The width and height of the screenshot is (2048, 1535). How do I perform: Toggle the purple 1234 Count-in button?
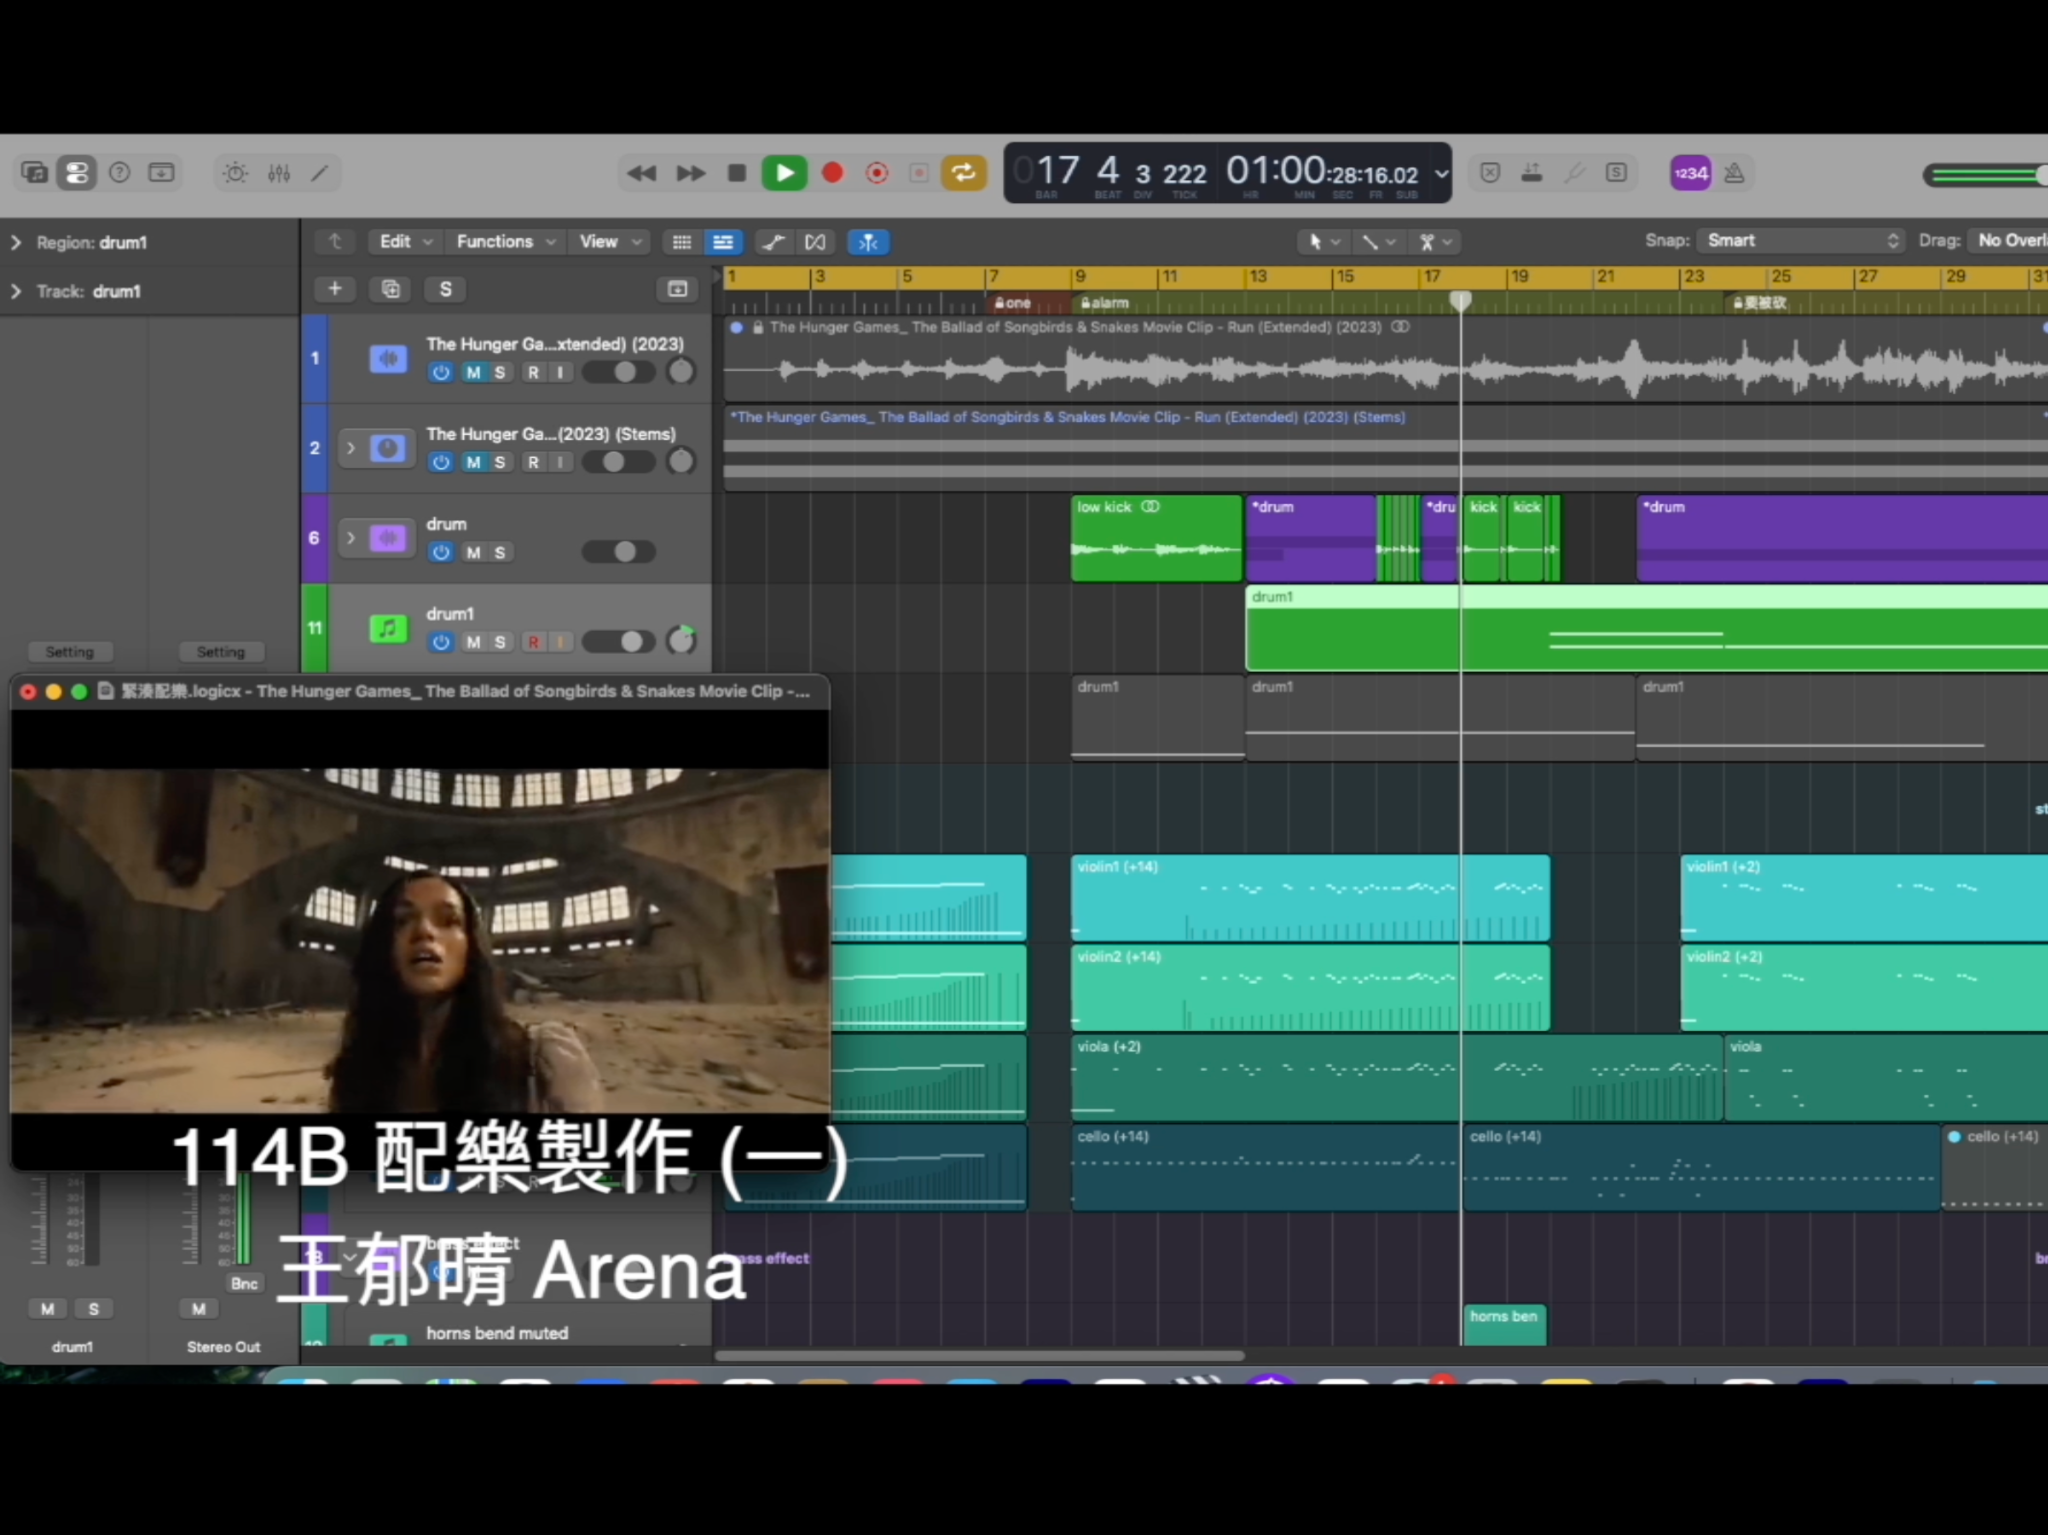coord(1691,173)
